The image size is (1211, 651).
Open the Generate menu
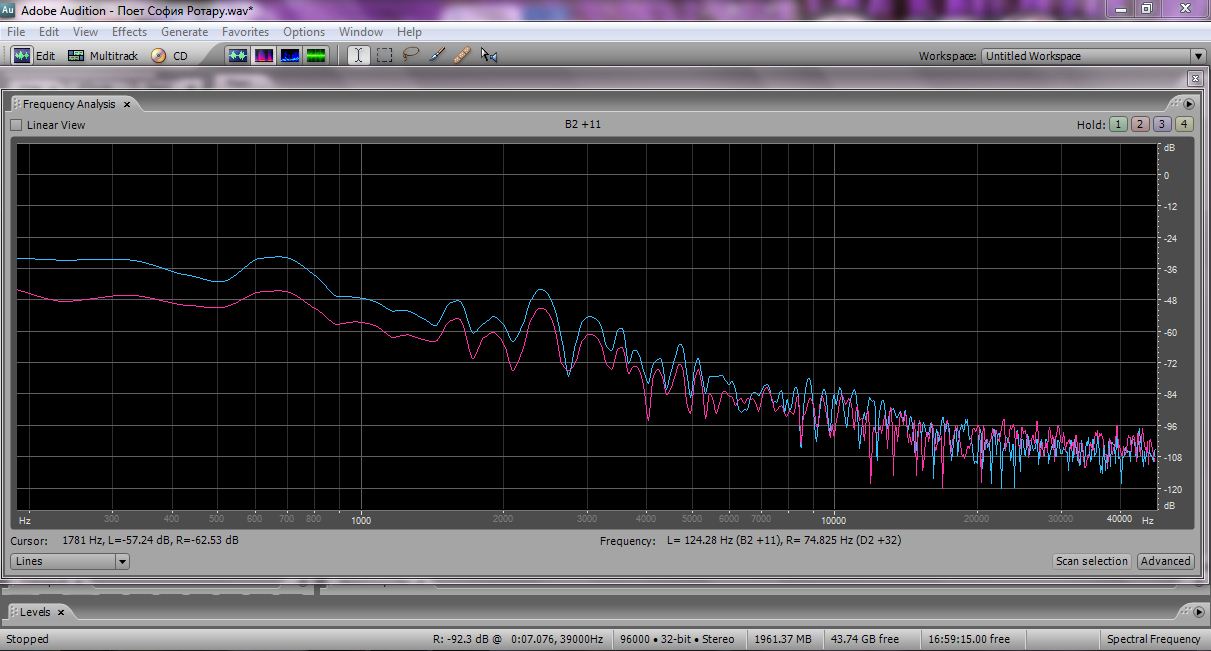coord(184,32)
